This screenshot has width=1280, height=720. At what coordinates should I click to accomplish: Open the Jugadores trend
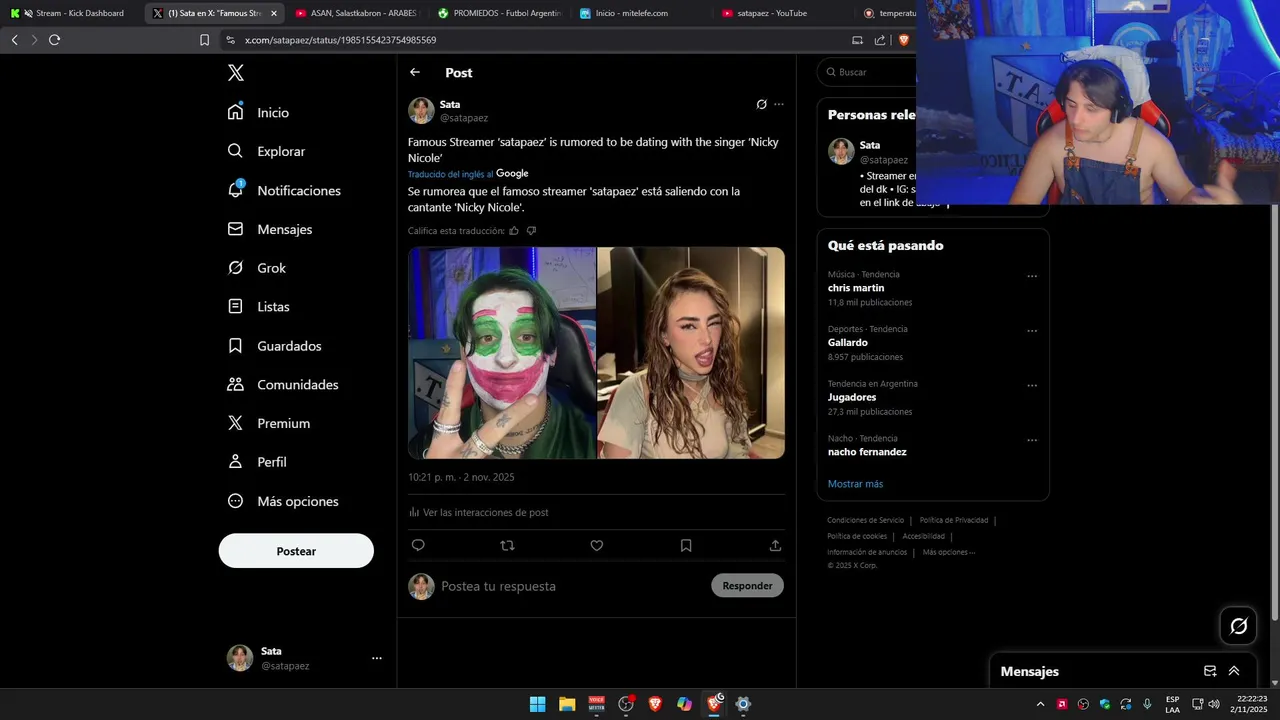coord(853,397)
